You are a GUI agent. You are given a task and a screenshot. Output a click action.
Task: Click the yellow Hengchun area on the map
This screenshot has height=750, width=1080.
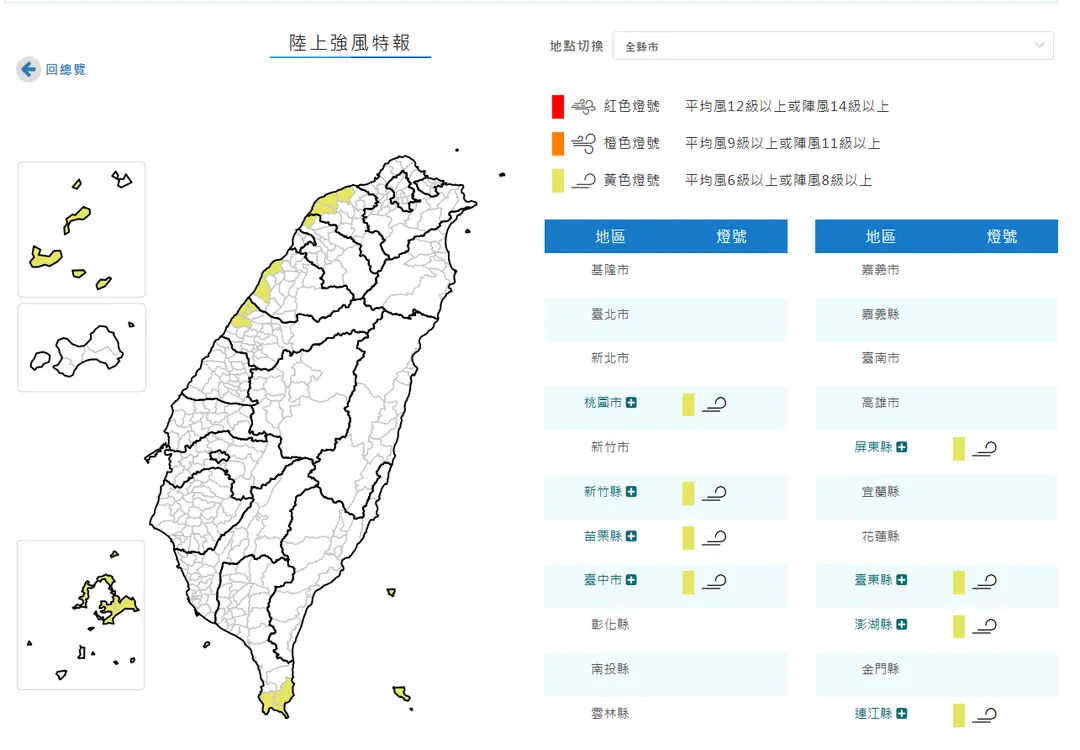pyautogui.click(x=277, y=697)
